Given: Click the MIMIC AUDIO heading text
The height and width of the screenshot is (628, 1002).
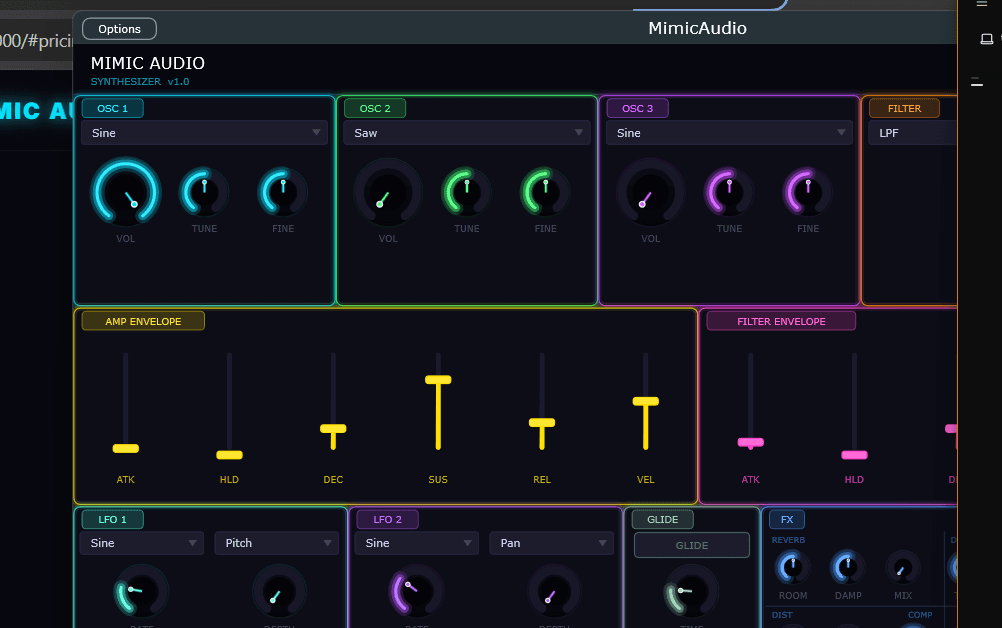Looking at the screenshot, I should [148, 63].
